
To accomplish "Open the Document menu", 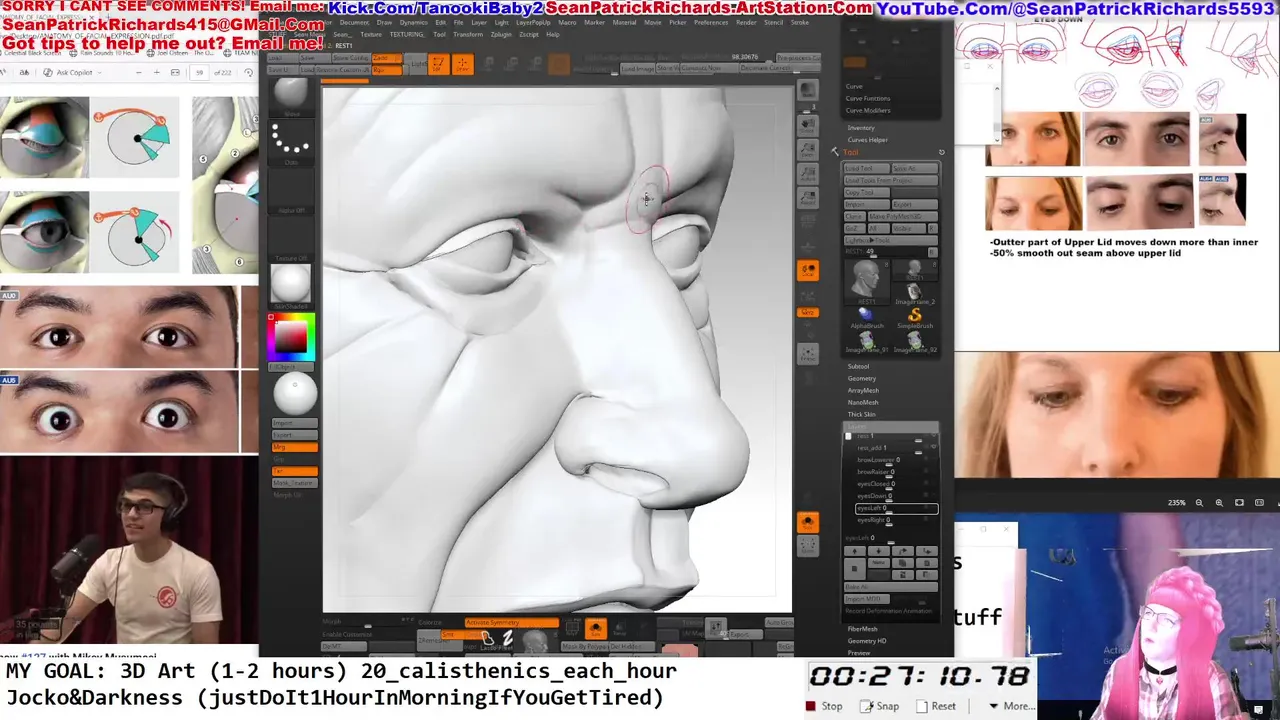I will coord(354,23).
